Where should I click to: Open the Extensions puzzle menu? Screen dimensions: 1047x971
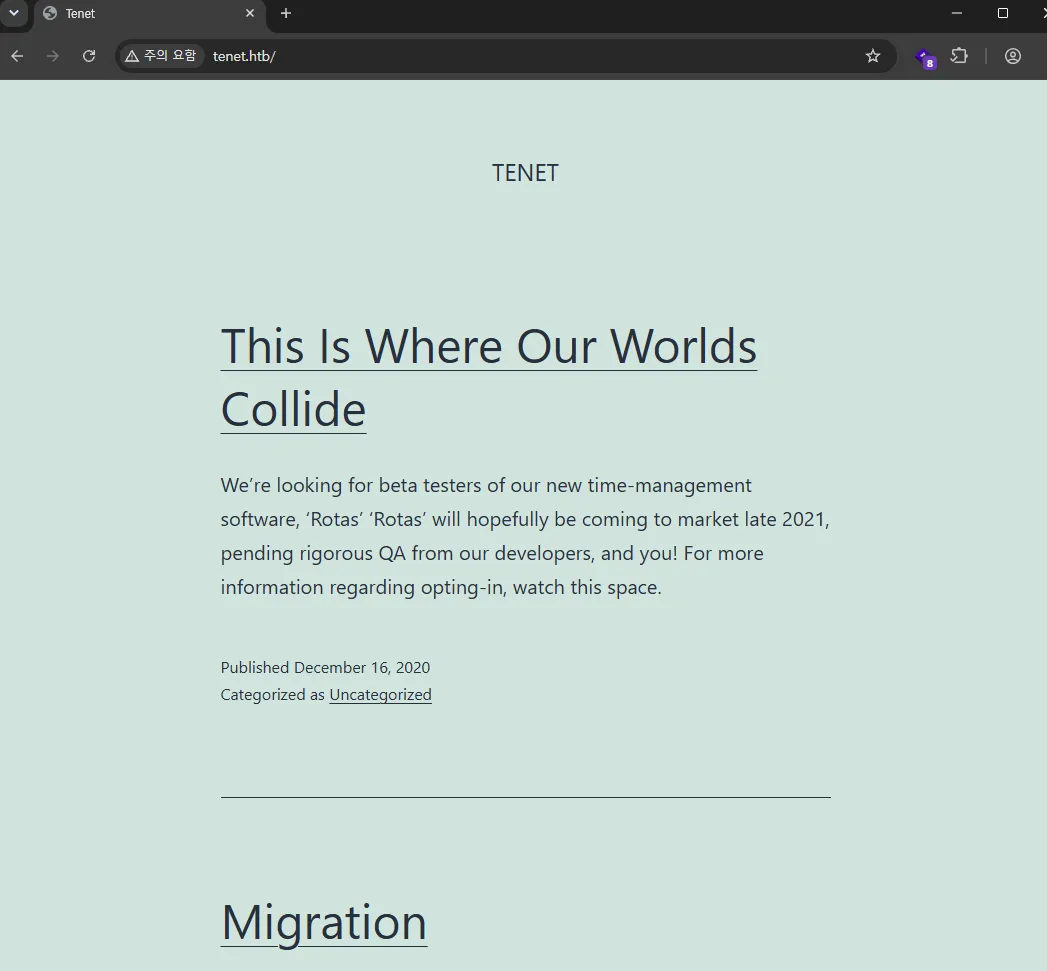(959, 56)
